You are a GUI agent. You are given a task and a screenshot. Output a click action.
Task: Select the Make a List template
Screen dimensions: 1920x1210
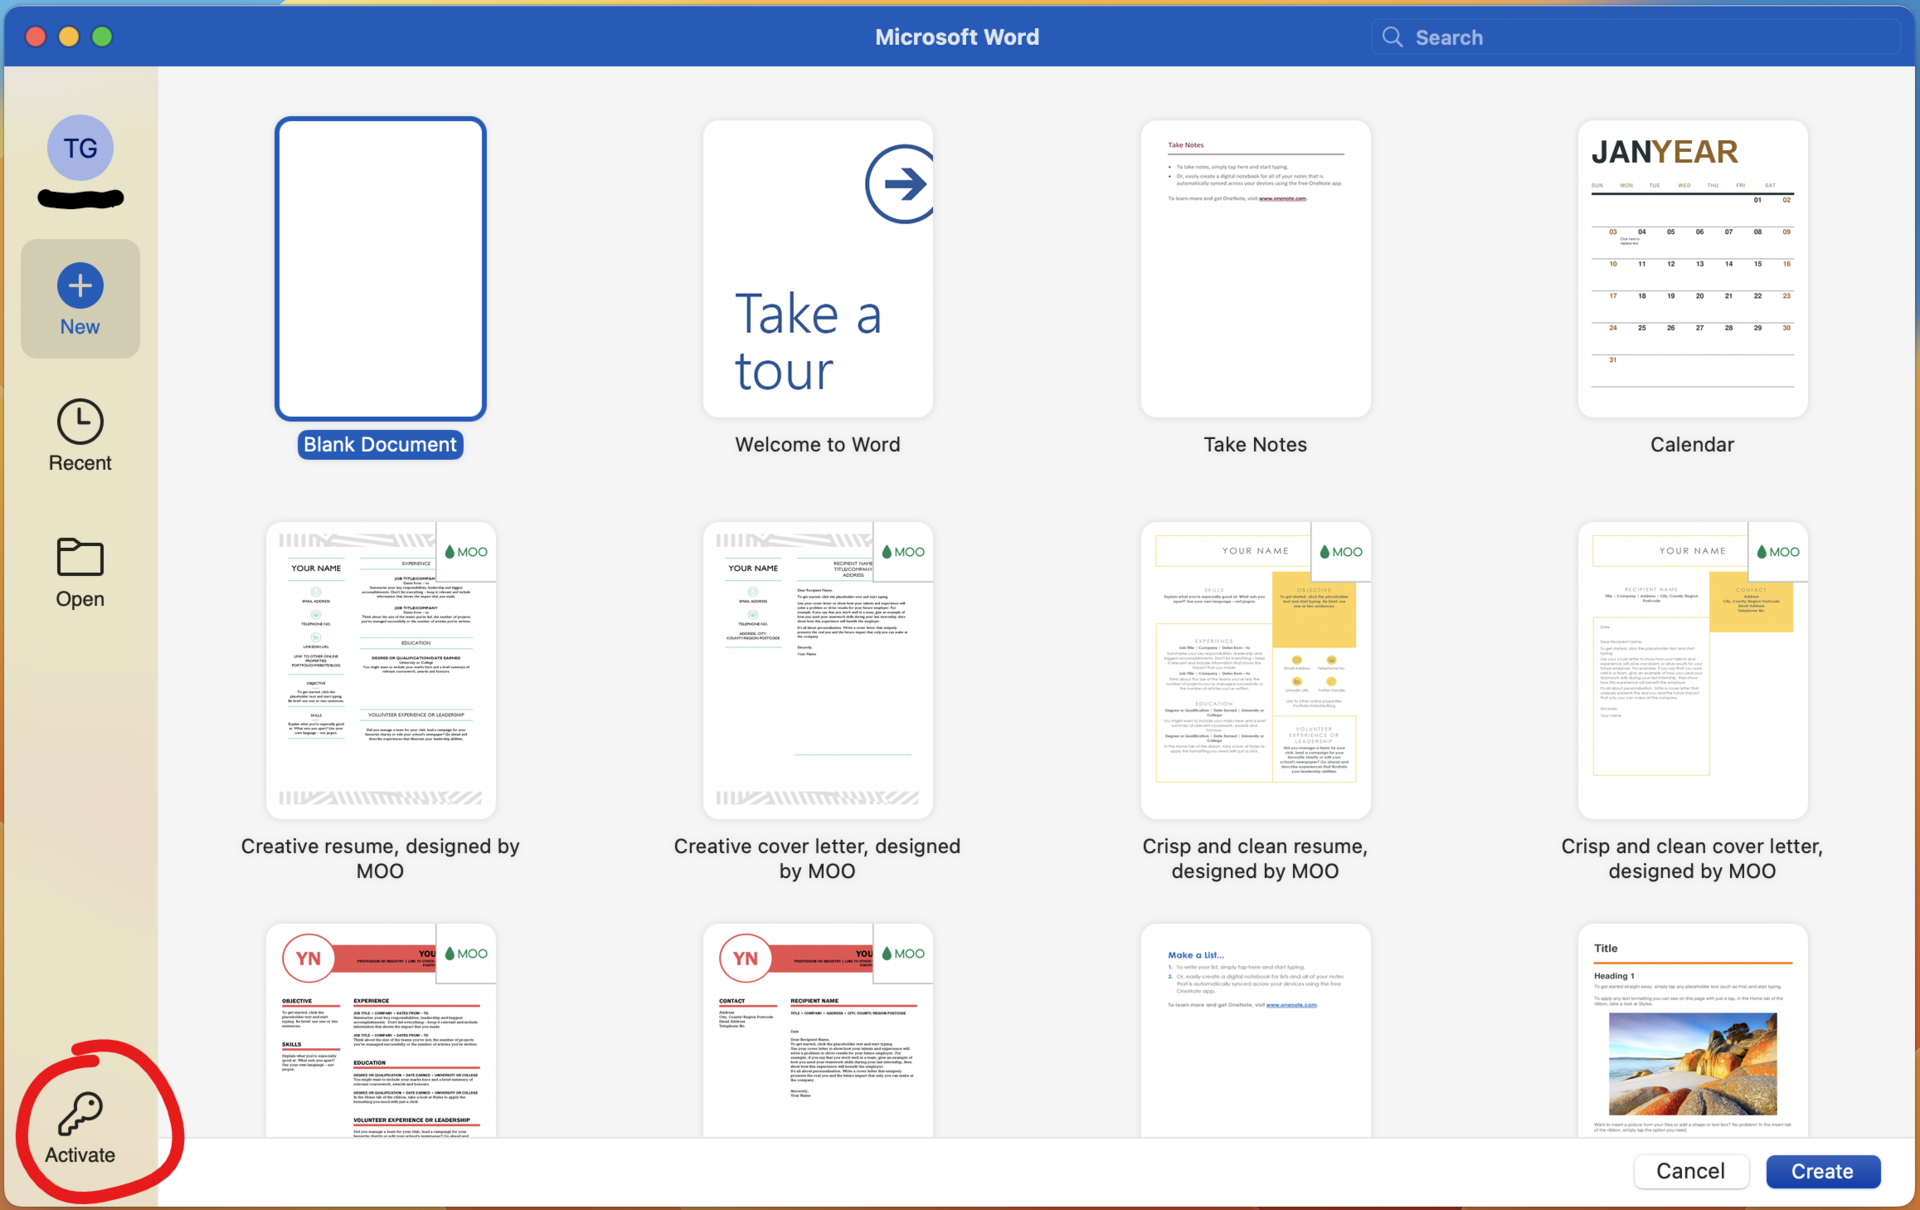(1255, 1030)
